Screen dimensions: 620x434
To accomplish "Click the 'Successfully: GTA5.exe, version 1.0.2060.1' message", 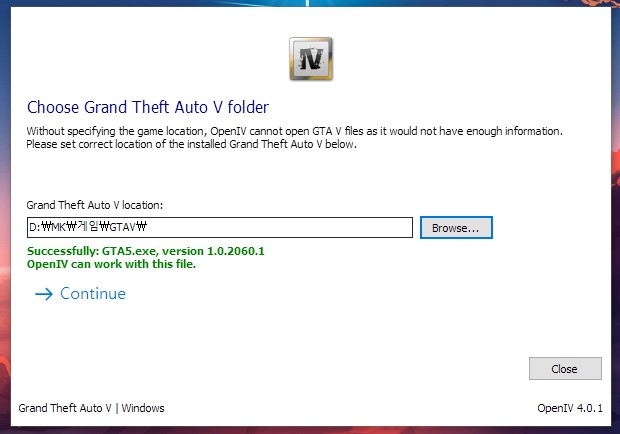I will [x=146, y=251].
